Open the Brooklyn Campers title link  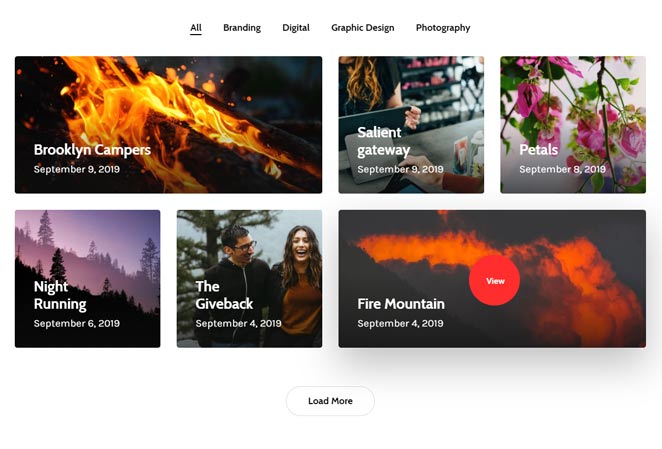pyautogui.click(x=92, y=150)
